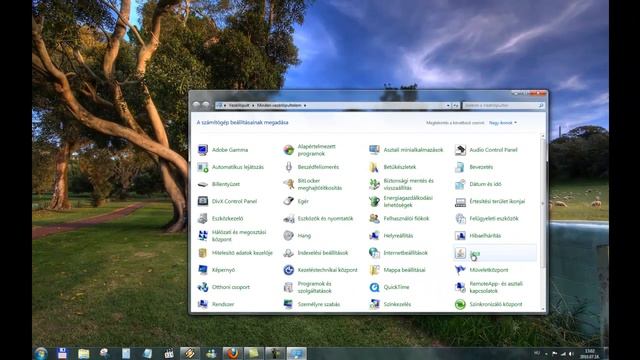Screen dimensions: 640x360
Task: Open Hitelesítő adatok kezelője
Action: [x=235, y=253]
